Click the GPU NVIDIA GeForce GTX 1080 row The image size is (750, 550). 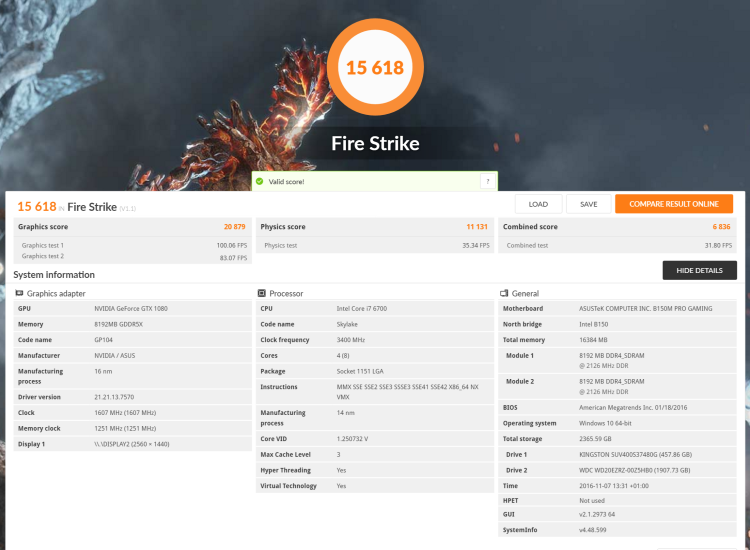pyautogui.click(x=132, y=308)
